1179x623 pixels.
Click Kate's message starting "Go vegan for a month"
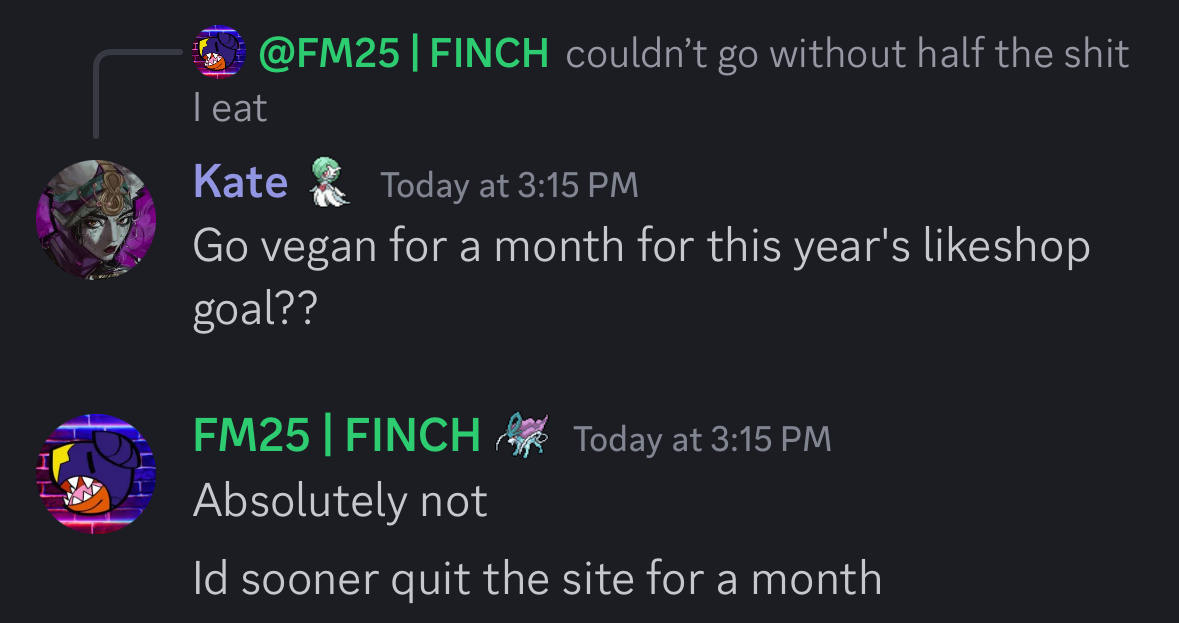click(640, 246)
